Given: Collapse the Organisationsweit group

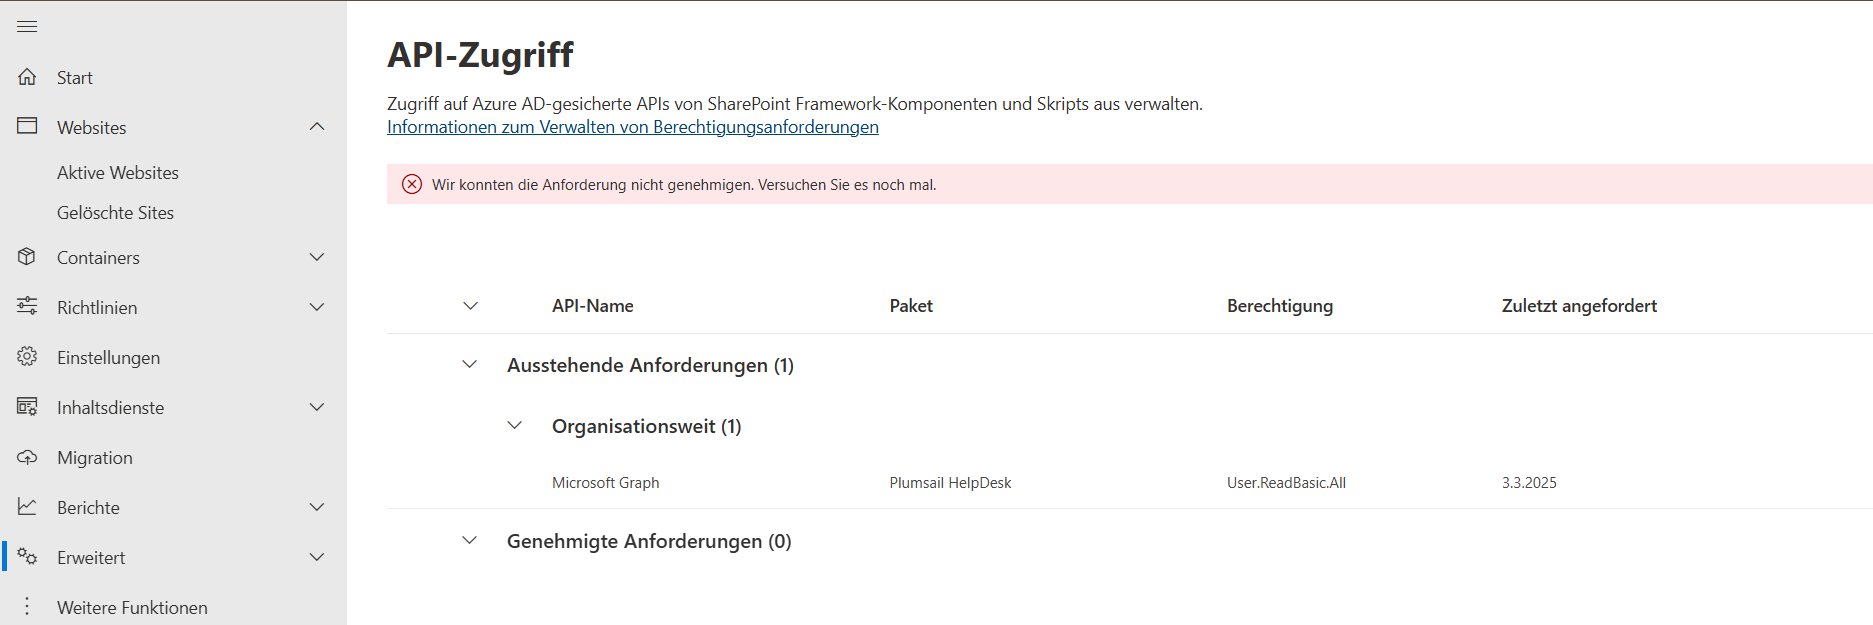Looking at the screenshot, I should 515,426.
